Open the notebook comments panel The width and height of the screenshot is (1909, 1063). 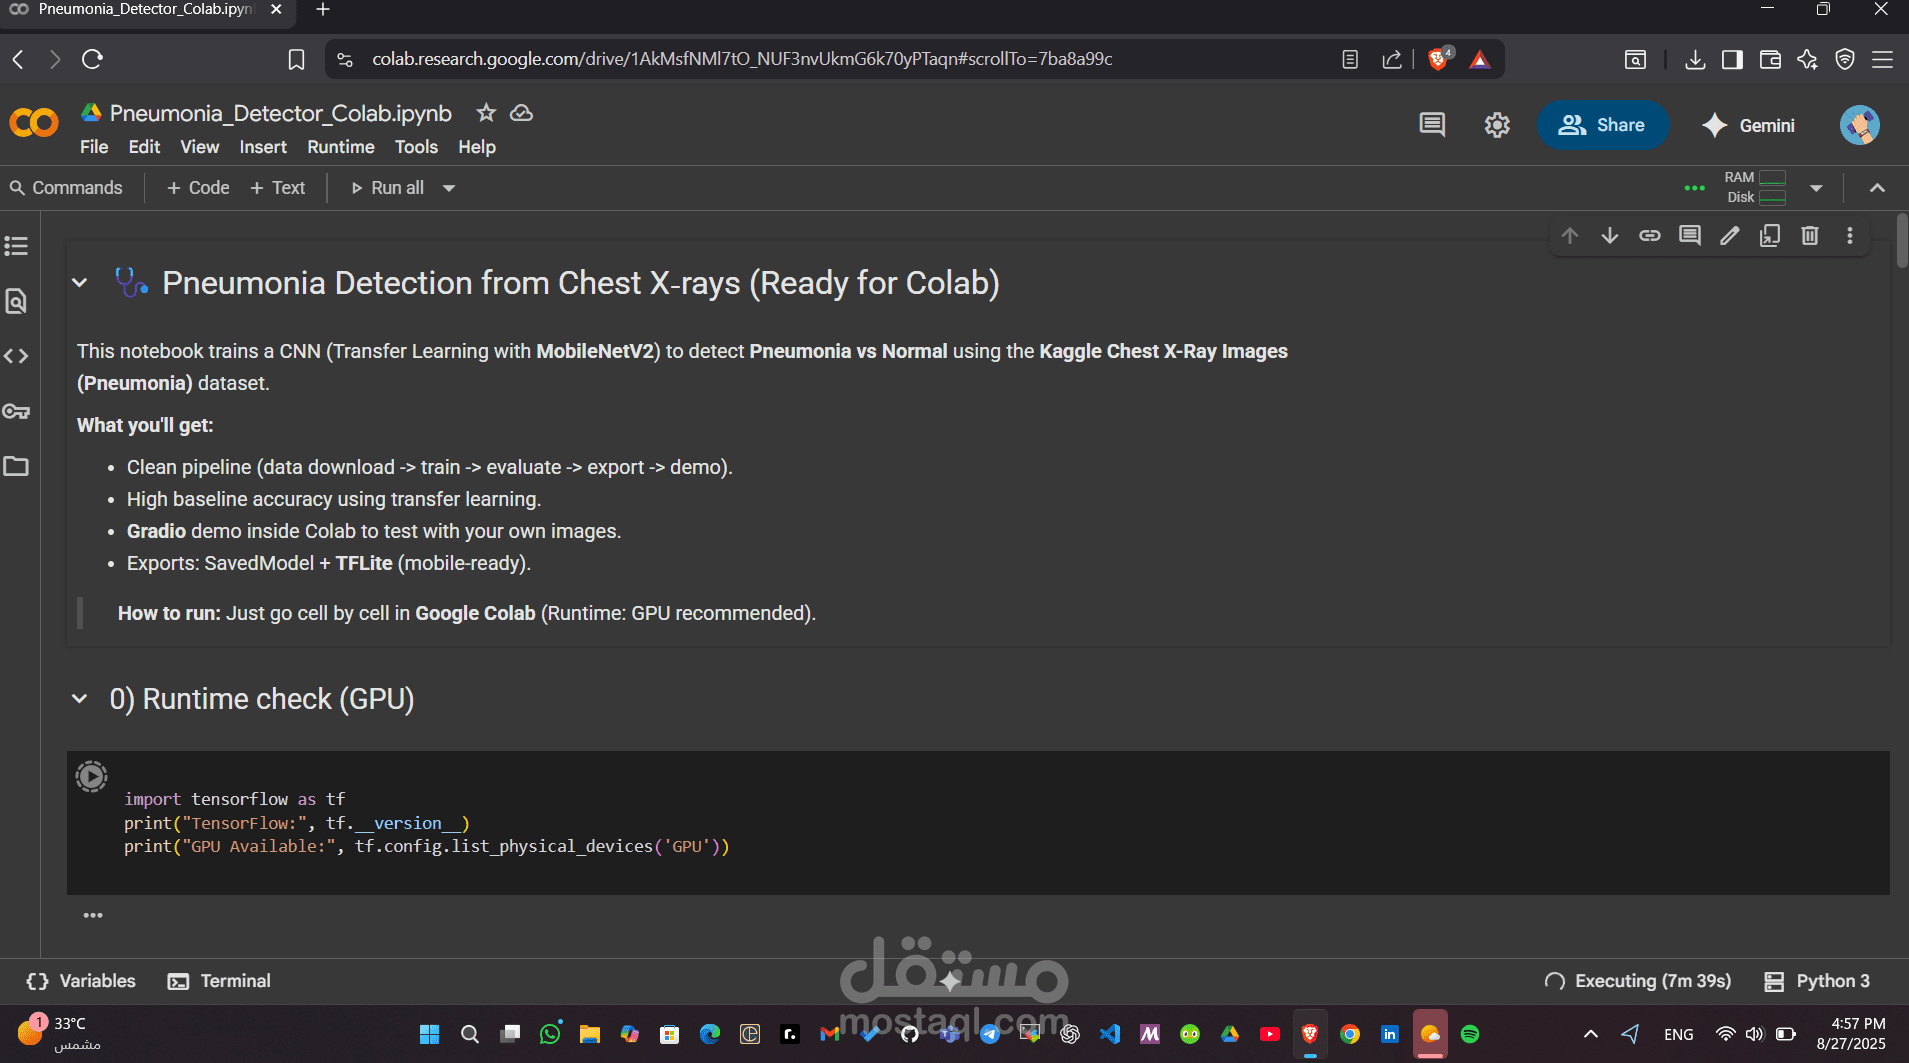coord(1432,125)
